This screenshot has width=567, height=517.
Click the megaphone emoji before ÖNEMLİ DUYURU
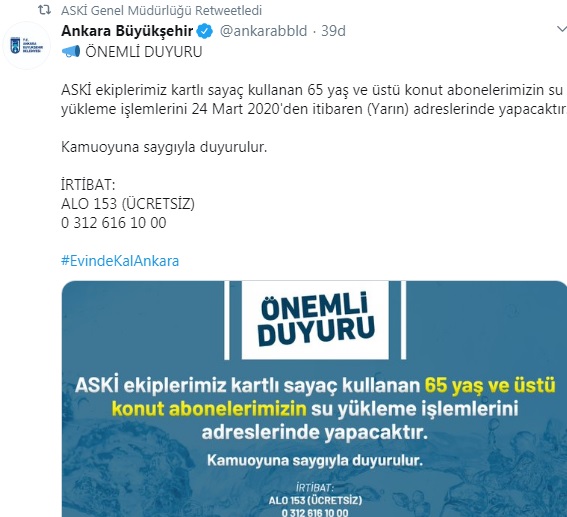tap(71, 52)
